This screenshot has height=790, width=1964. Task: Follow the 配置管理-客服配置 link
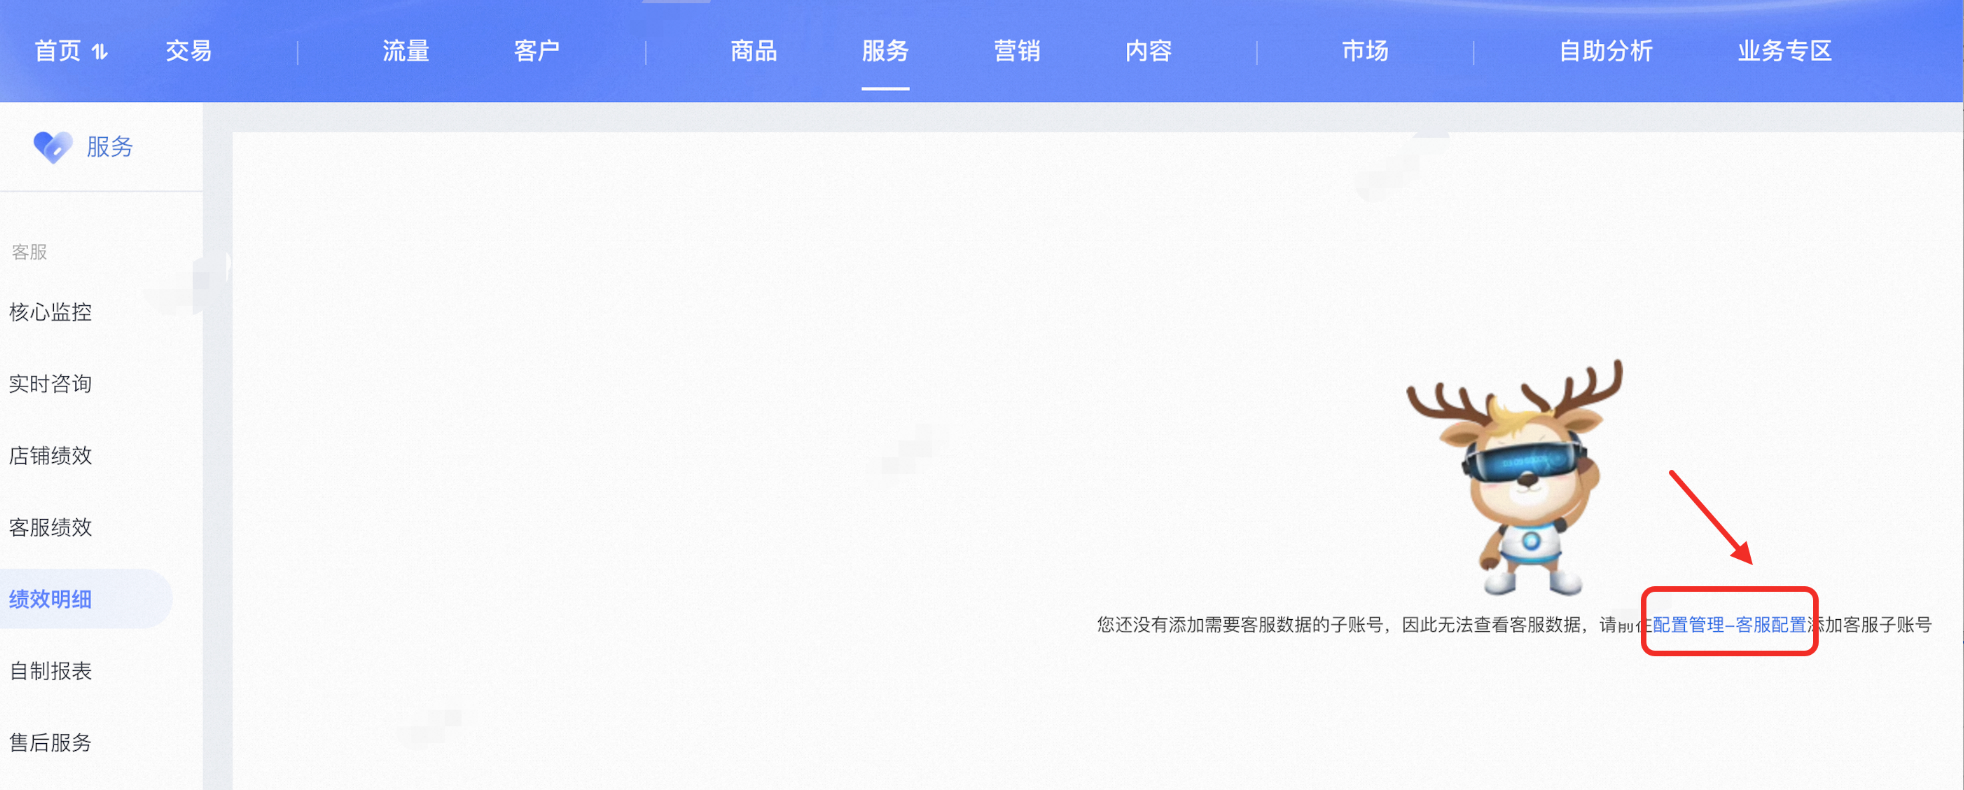[1729, 625]
